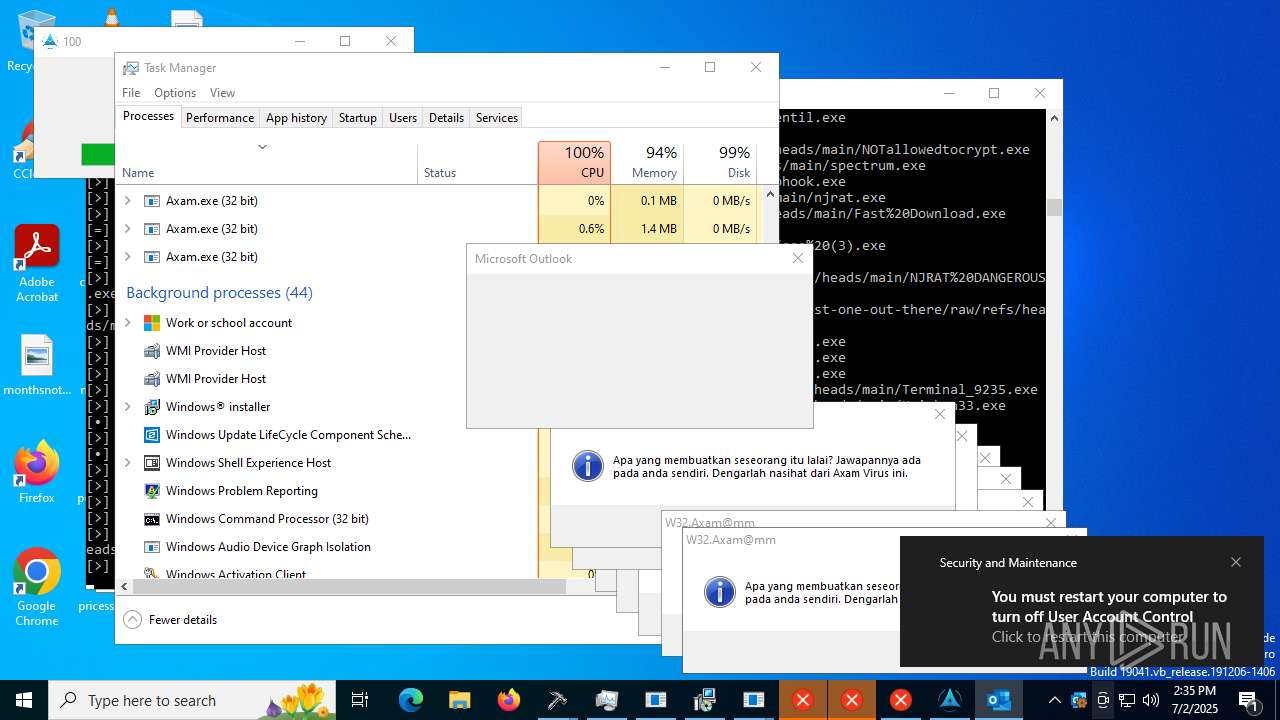1280x720 pixels.
Task: Open network settings from system tray
Action: coord(1127,700)
